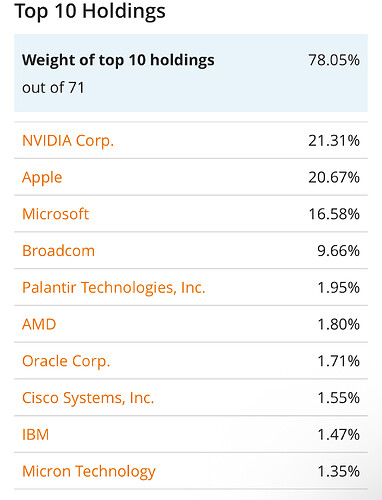Select Palantir's 1.95% weight value
This screenshot has height=500, width=382.
pos(338,288)
